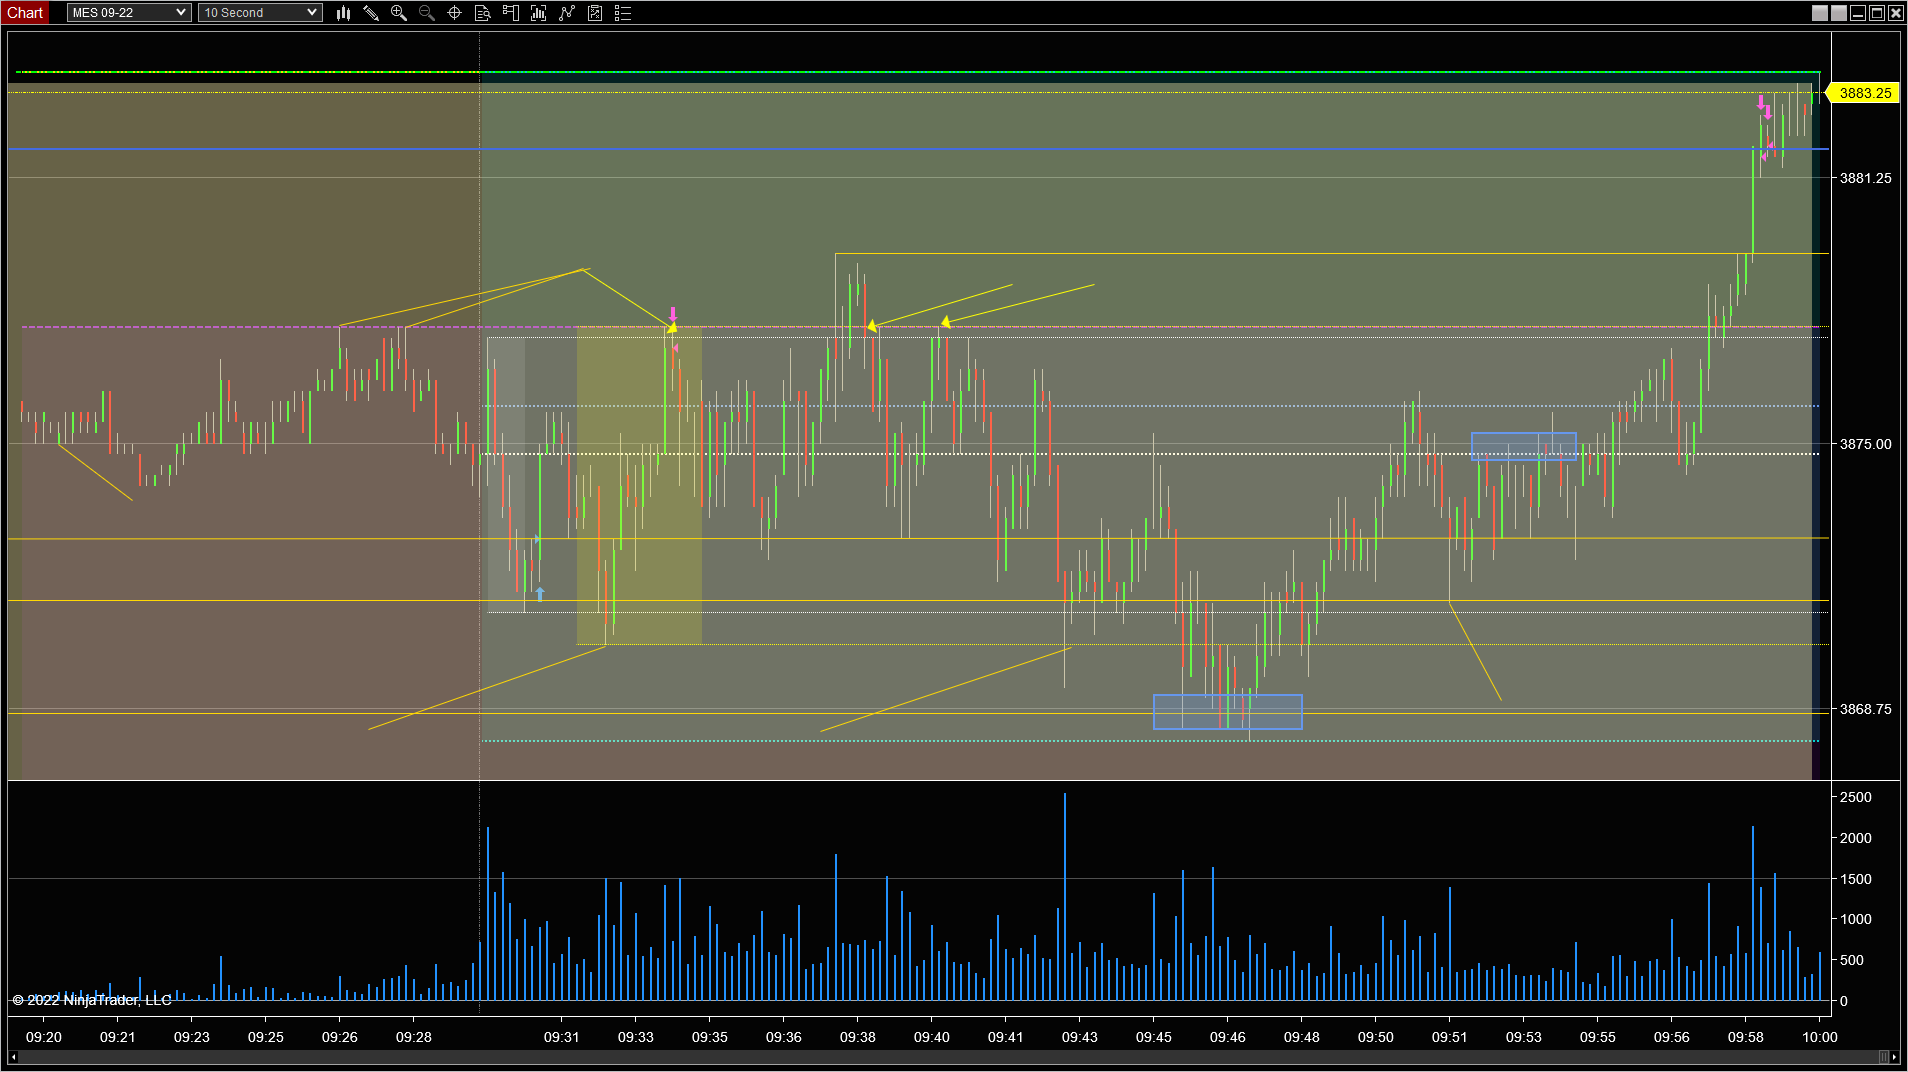Click the yellow 3883.25 price marker
Viewport: 1908px width, 1072px height.
click(x=1863, y=93)
